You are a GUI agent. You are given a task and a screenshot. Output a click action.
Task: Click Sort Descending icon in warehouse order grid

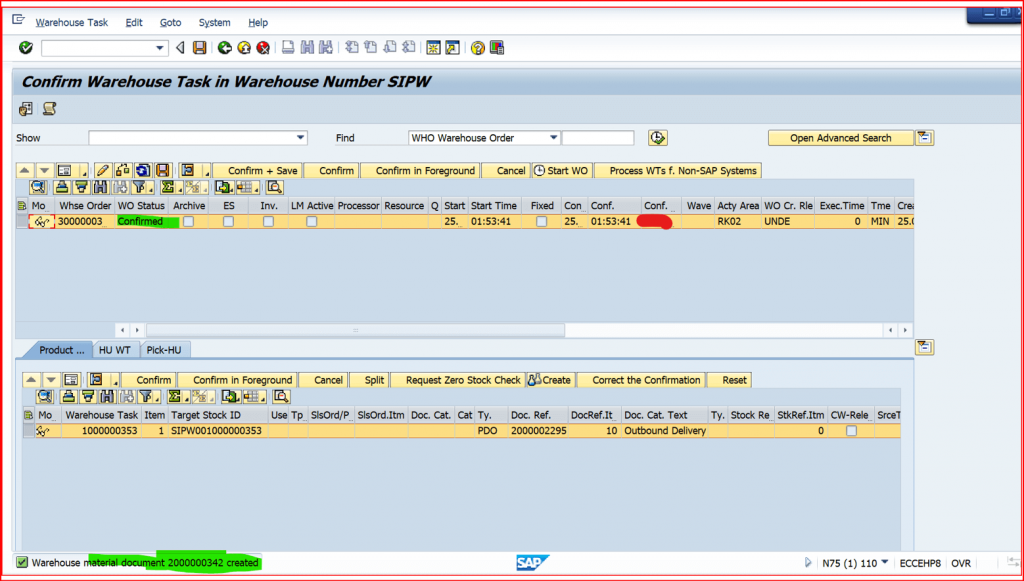pos(81,187)
